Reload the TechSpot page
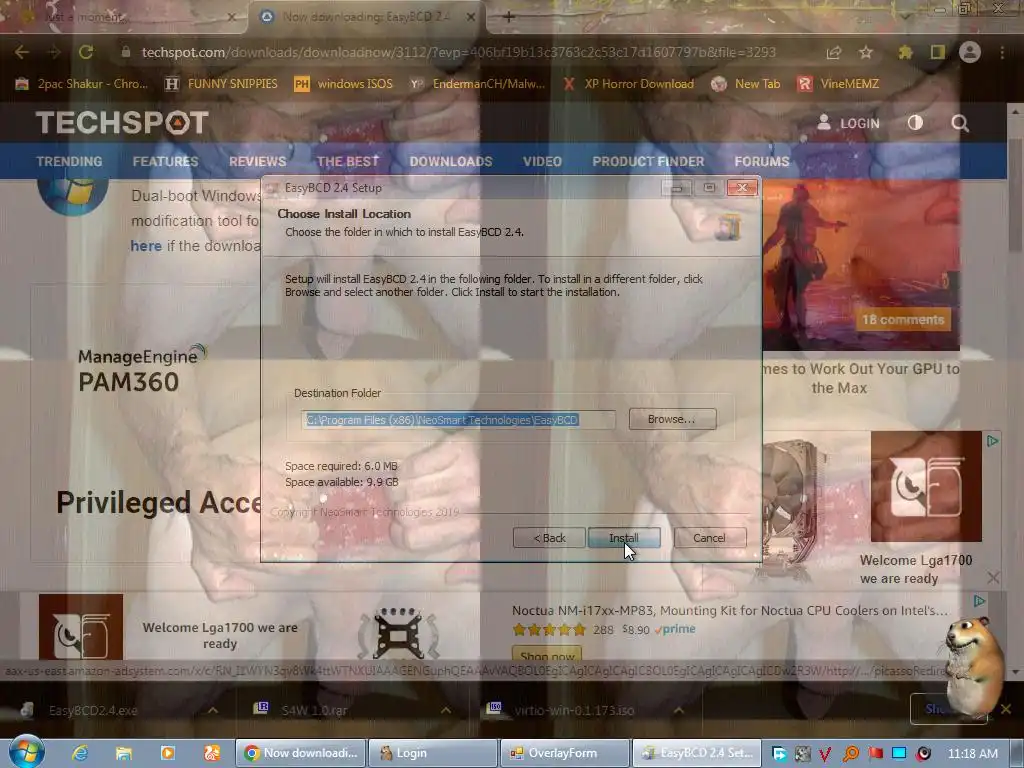 (x=86, y=52)
